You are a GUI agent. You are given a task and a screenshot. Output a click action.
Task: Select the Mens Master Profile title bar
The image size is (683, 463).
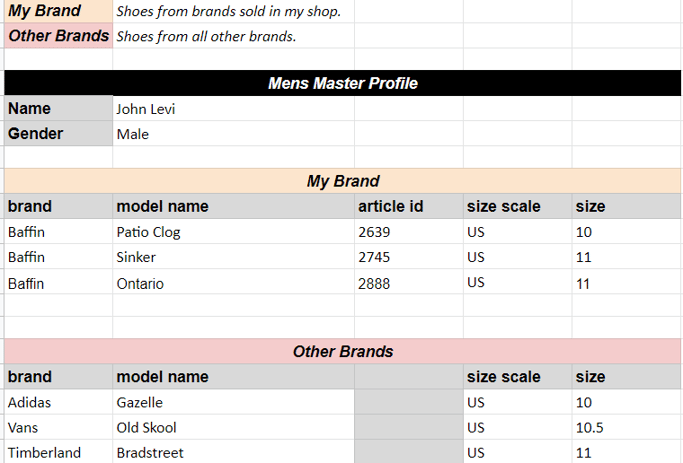click(x=343, y=83)
